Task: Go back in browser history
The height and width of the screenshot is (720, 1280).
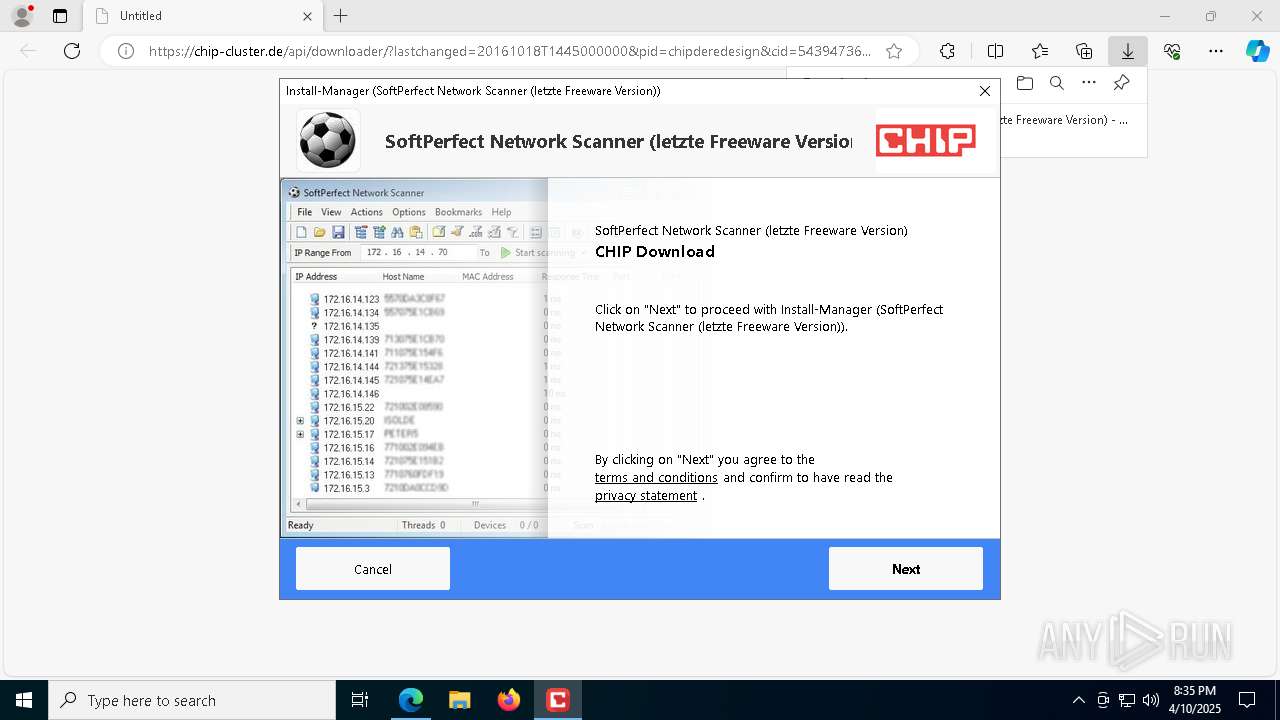Action: point(28,51)
